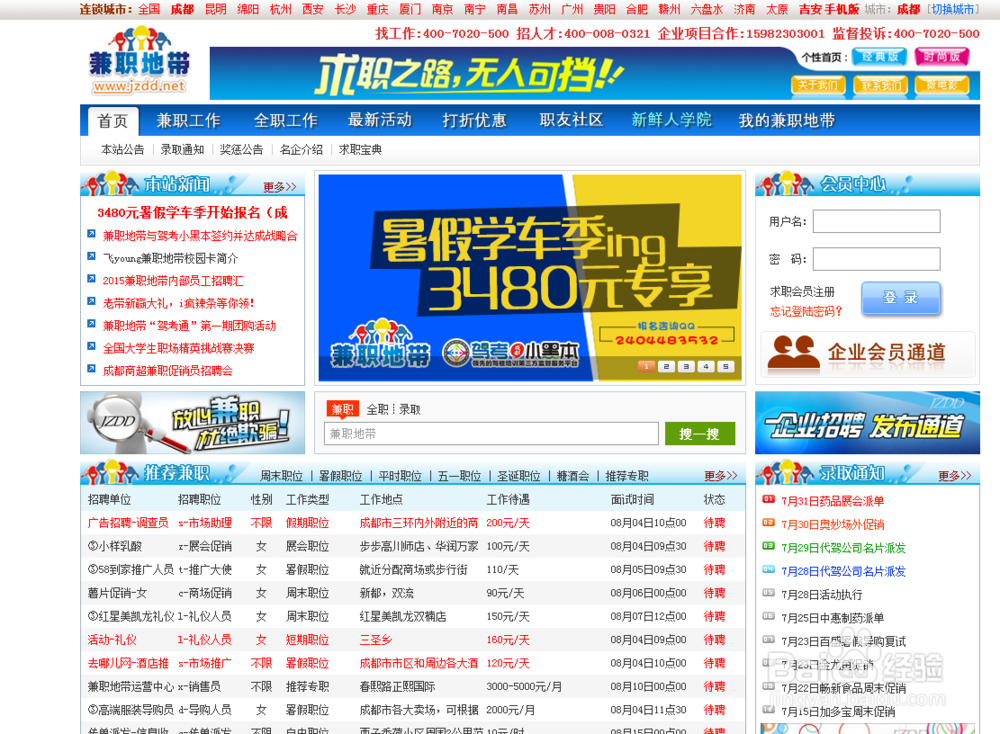
Task: Open the 联系我们 banner button
Action: point(880,85)
